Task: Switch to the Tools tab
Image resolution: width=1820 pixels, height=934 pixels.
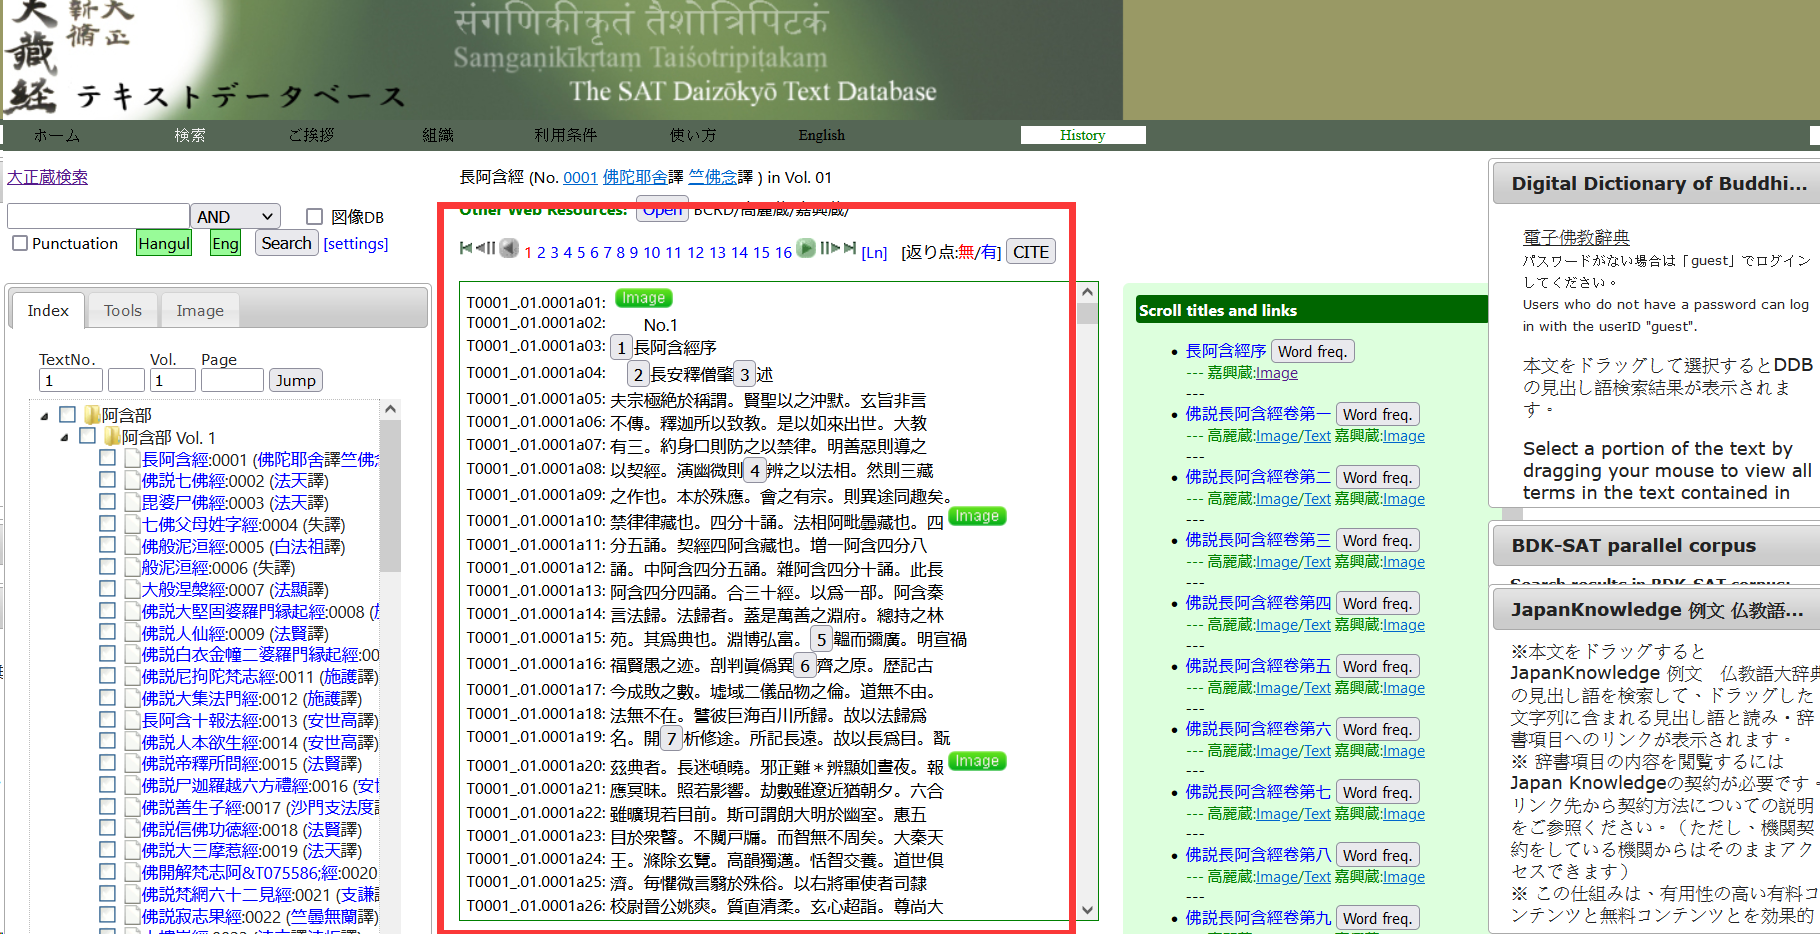Action: pos(123,311)
